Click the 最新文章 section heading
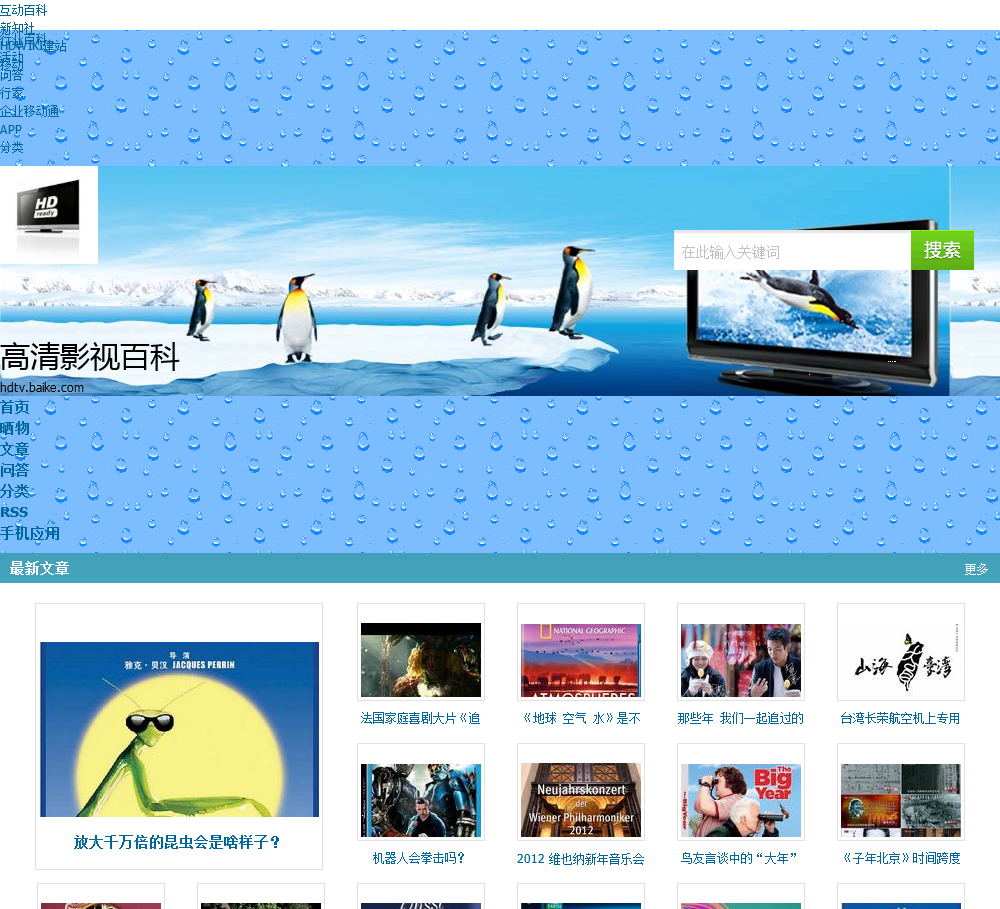 [x=40, y=568]
